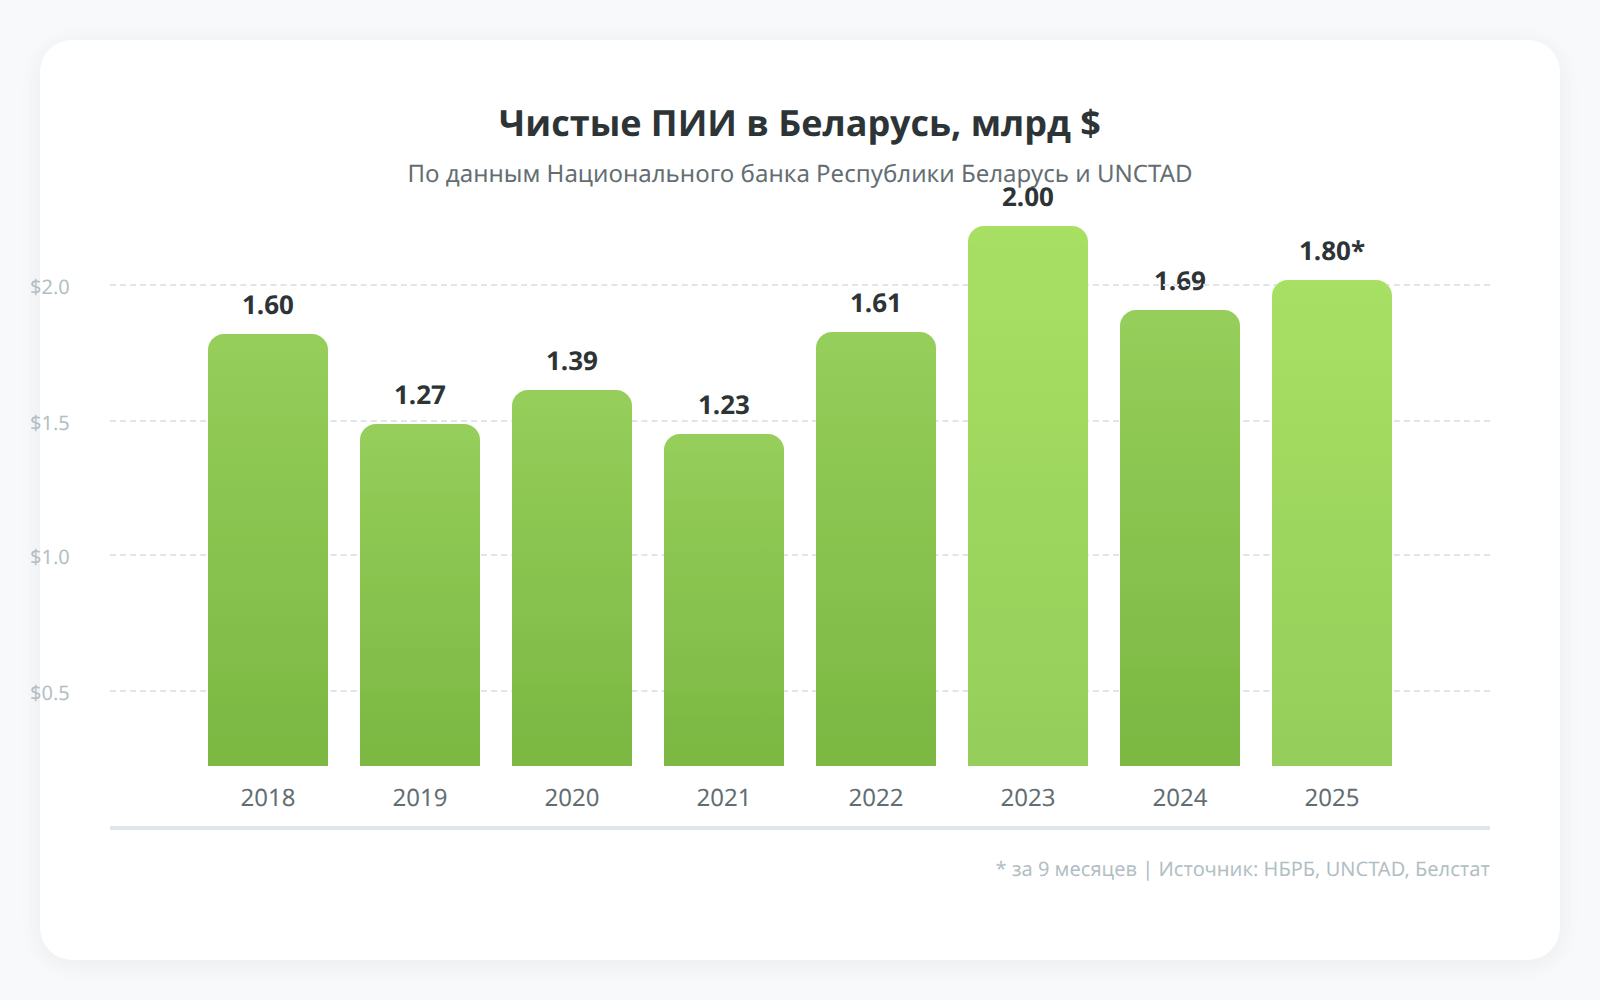Select the tallest bar for 2023
Image resolution: width=1600 pixels, height=1000 pixels.
click(x=1028, y=496)
